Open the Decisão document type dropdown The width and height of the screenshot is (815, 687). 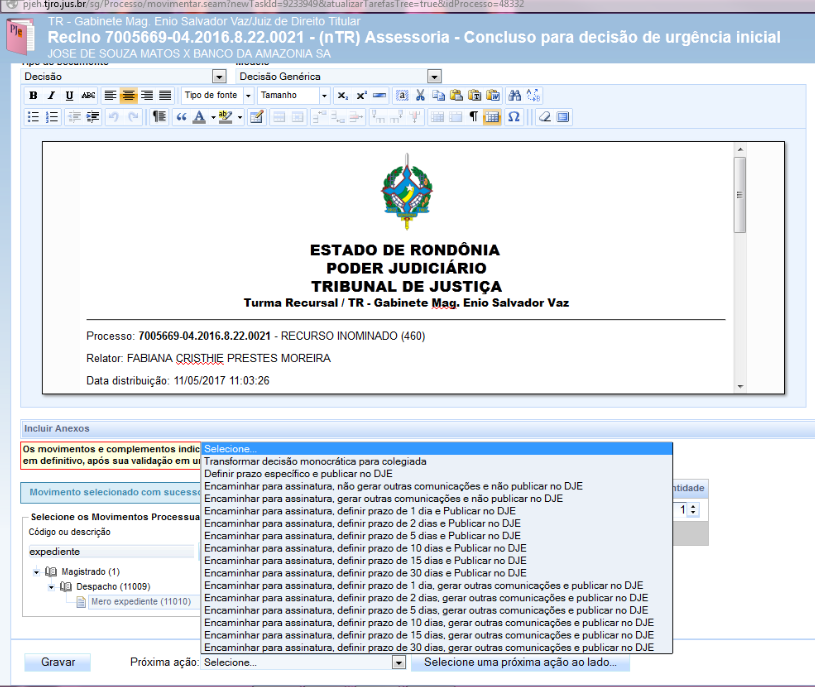219,76
